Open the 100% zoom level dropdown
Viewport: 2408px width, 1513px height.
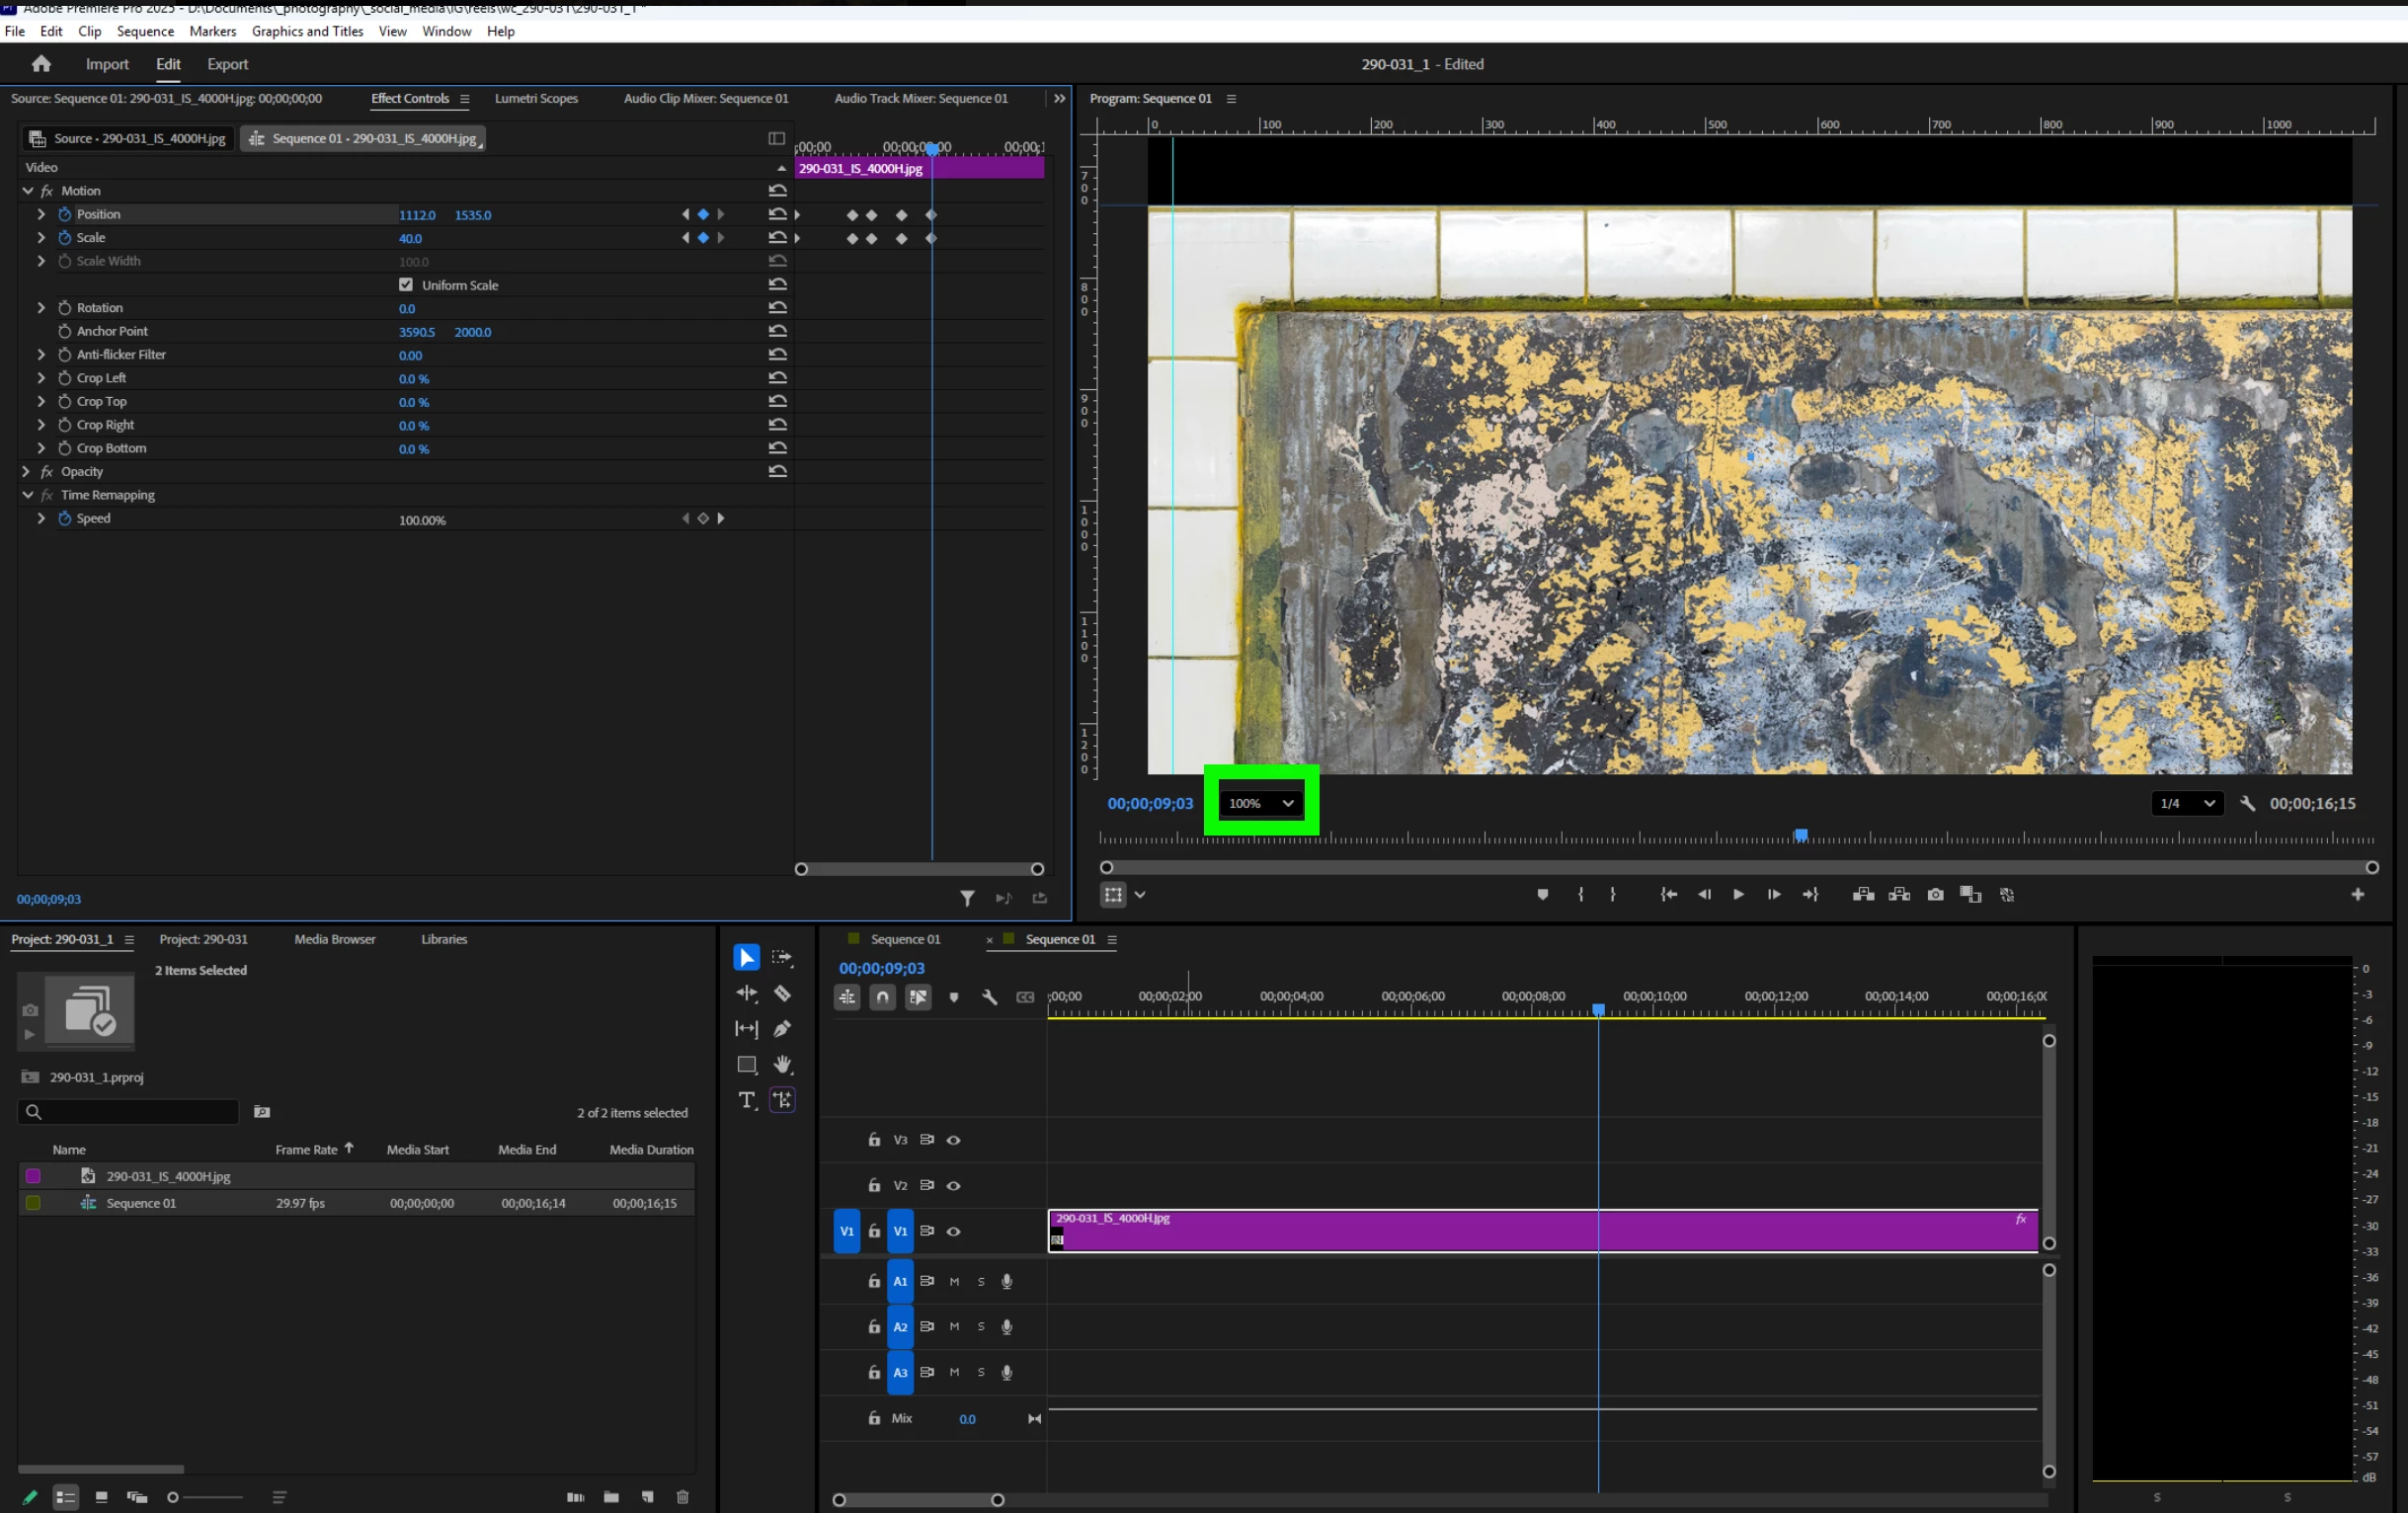coord(1260,803)
